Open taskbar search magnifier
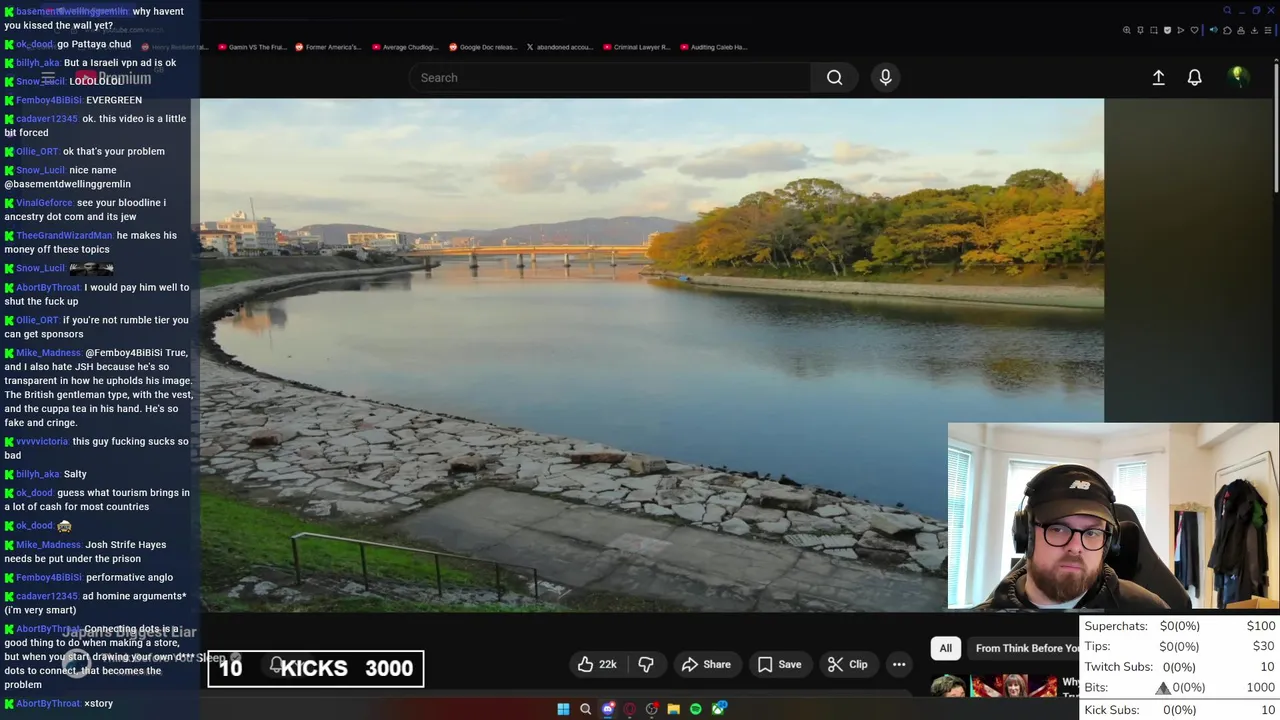This screenshot has width=1280, height=720. (x=585, y=709)
